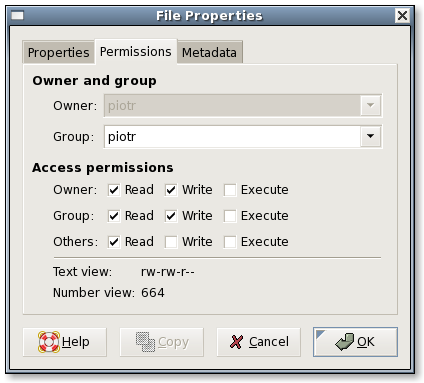Click the lifebuoy Help icon
The image size is (424, 383).
click(x=49, y=342)
